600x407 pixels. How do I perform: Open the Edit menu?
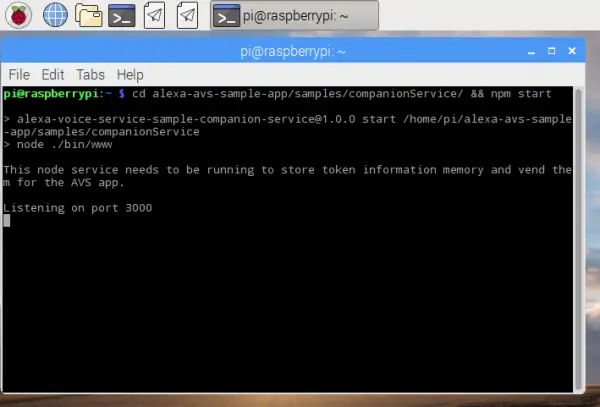[x=53, y=75]
